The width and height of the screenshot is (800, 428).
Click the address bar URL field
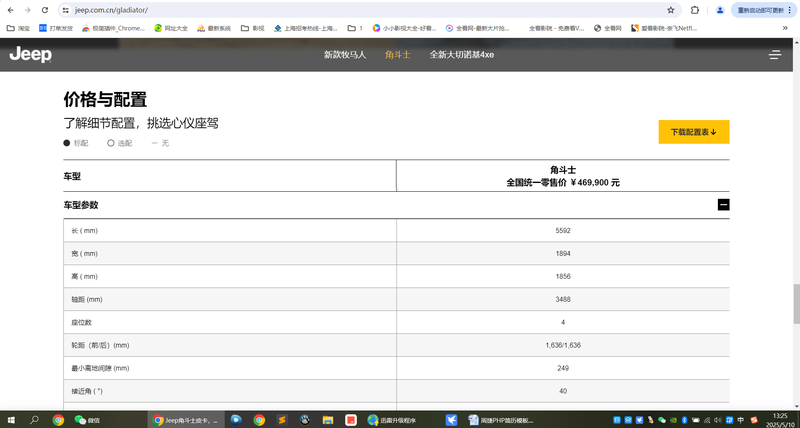[367, 10]
